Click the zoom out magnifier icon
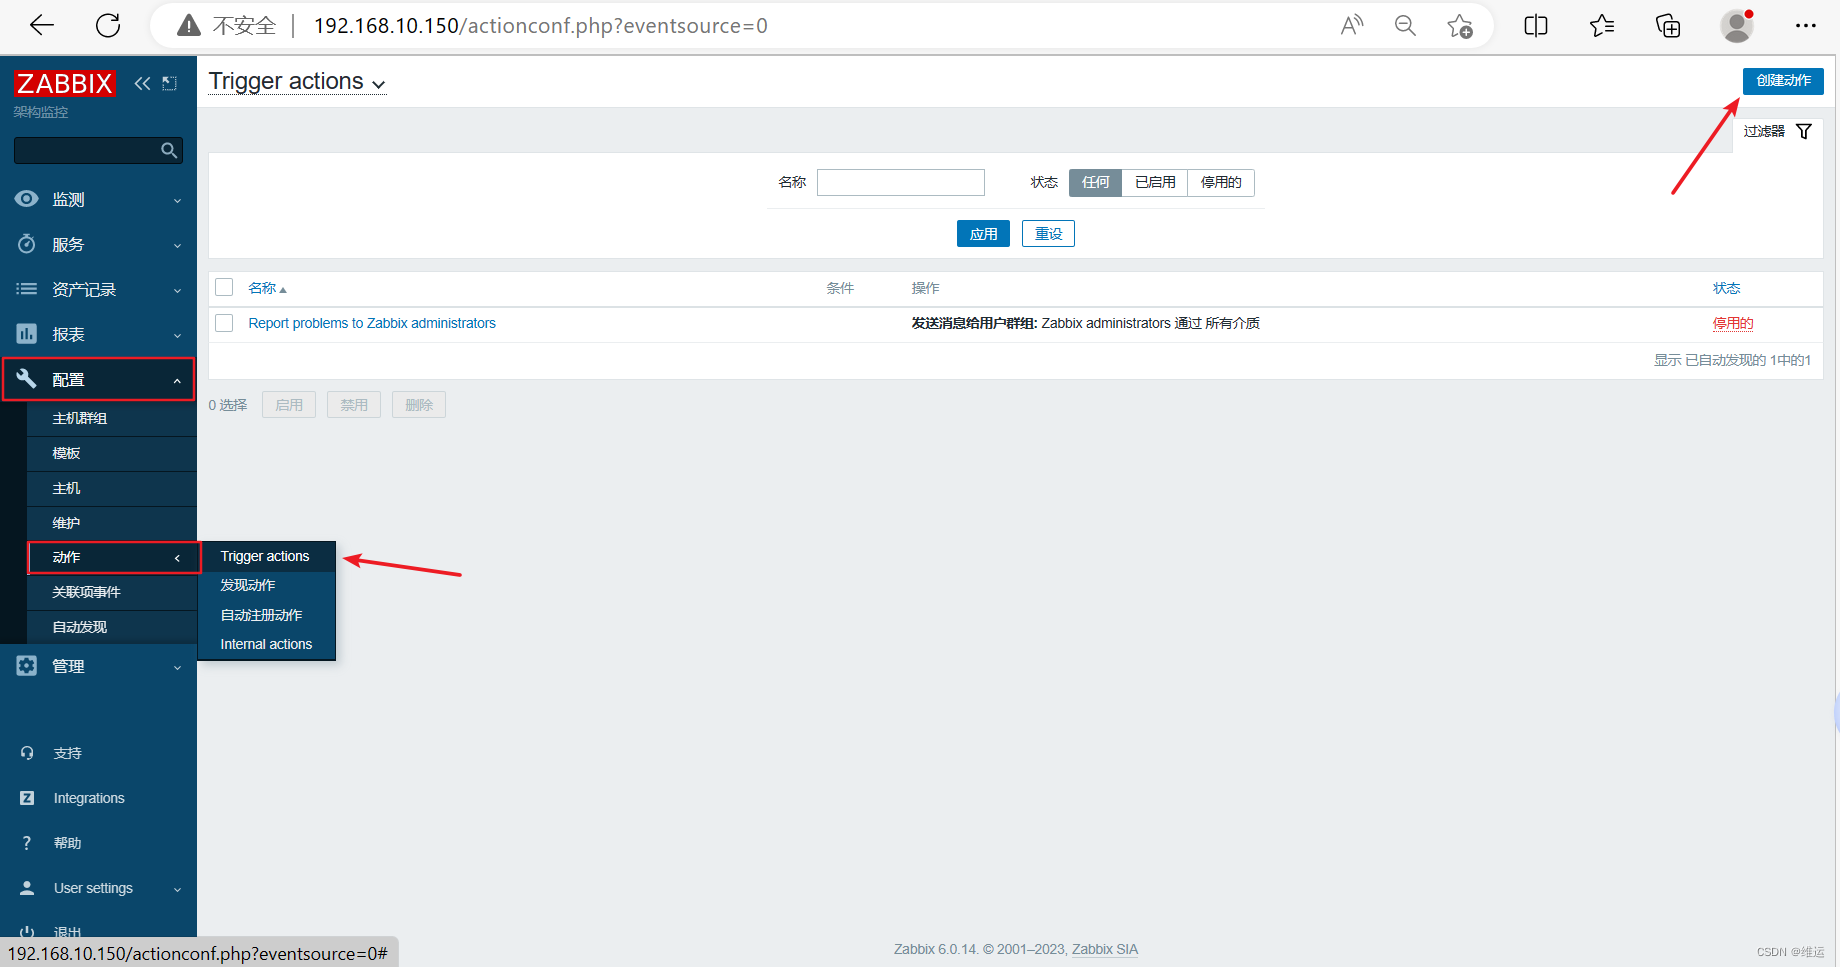1840x967 pixels. point(1405,26)
